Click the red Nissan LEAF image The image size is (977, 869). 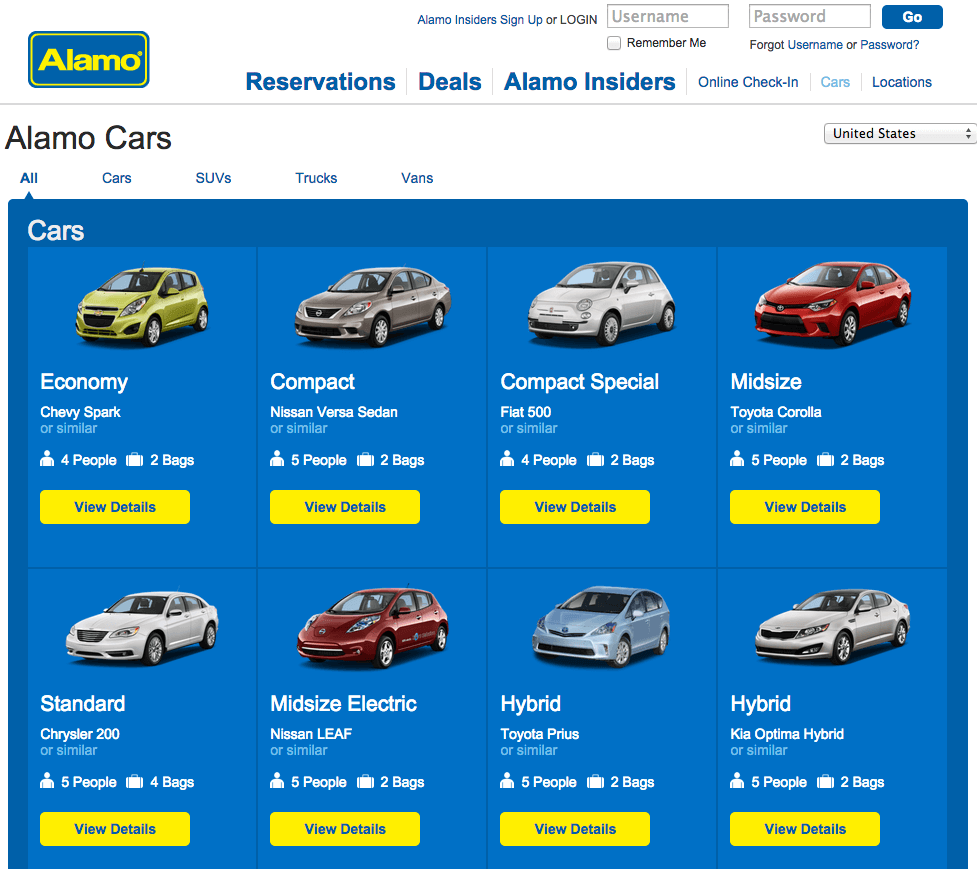tap(373, 627)
